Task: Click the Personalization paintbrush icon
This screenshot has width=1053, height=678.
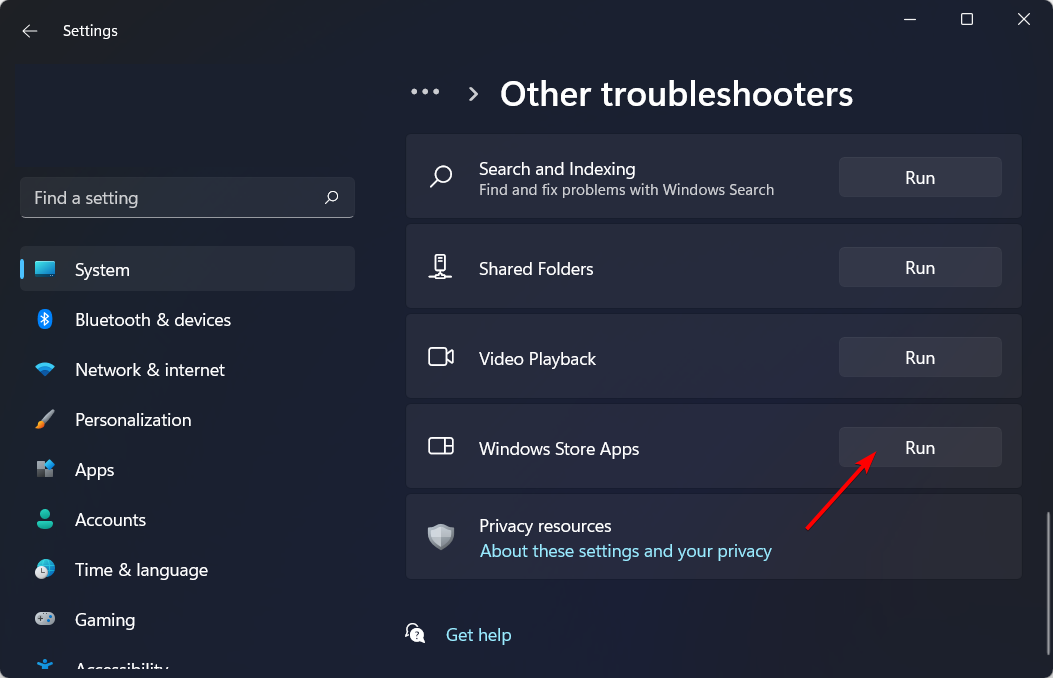Action: pos(45,420)
